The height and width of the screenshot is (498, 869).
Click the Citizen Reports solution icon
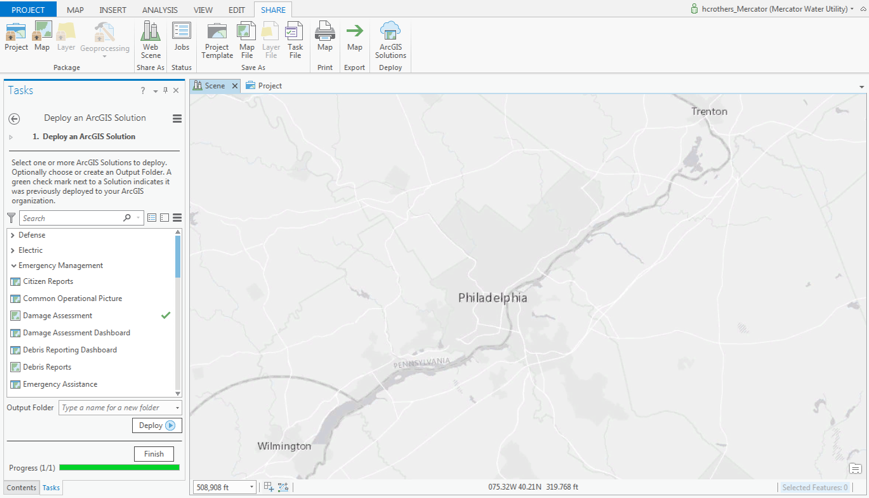point(16,281)
